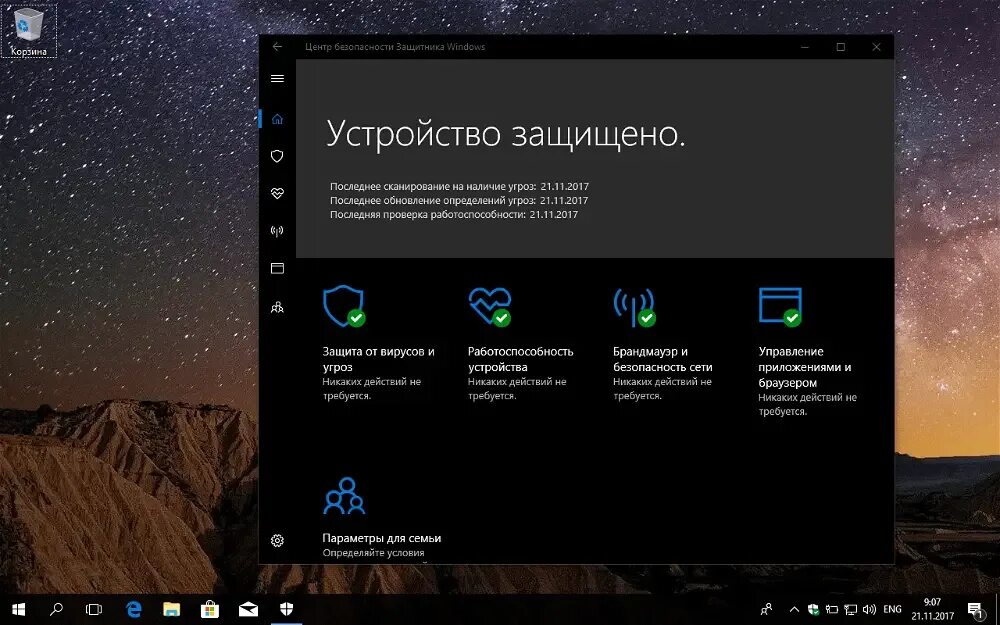Screen dimensions: 1000x625
Task: Open "Защита от вирусов и угроз" heading
Action: 378,359
